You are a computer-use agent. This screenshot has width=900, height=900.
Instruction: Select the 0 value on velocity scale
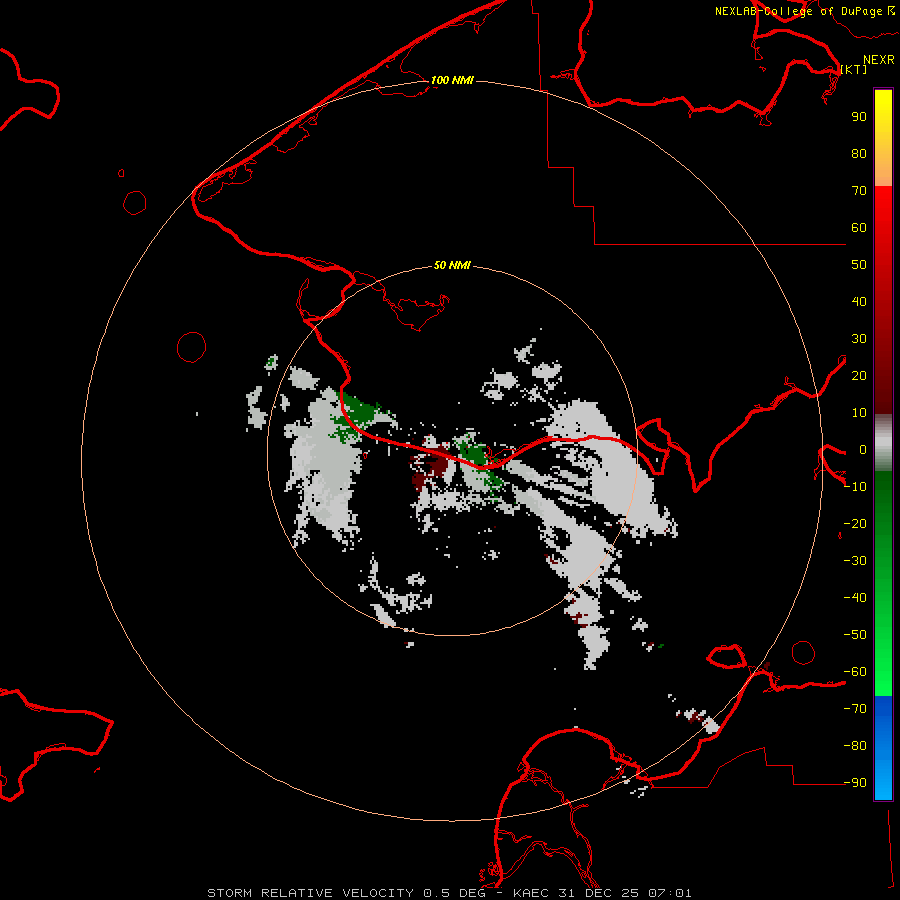863,450
